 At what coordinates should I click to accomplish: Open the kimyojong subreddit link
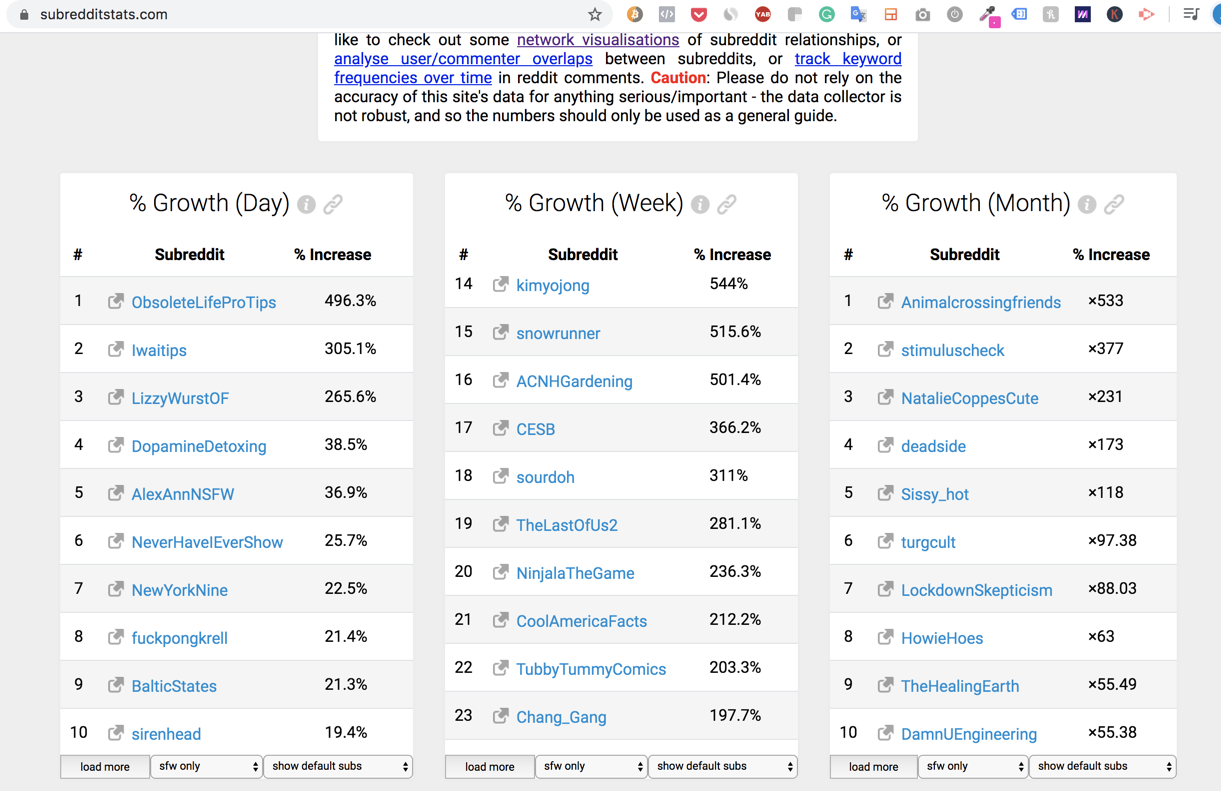(553, 285)
